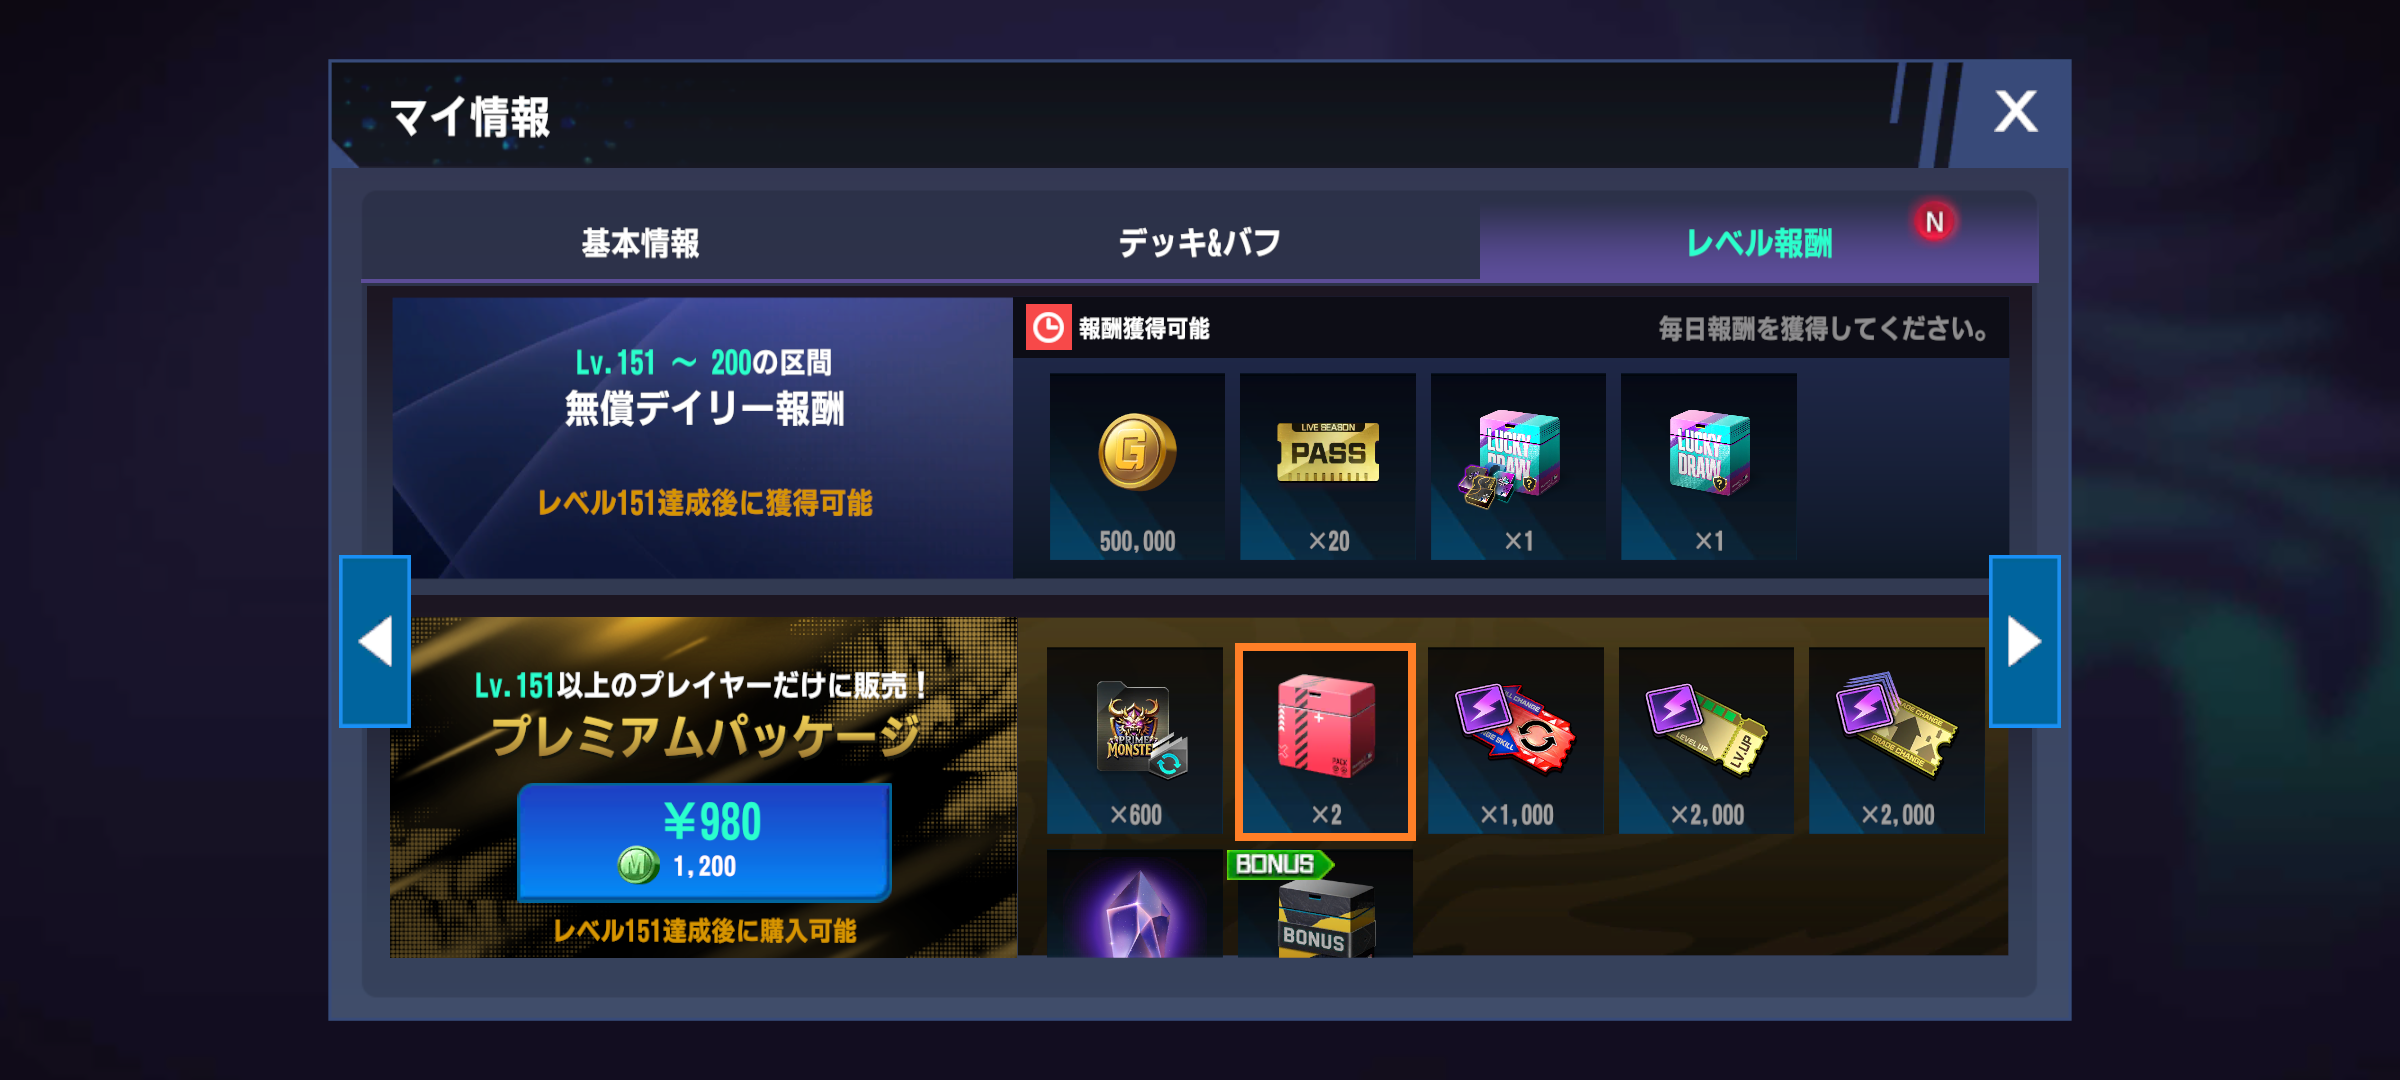Switch to the 基本情報 tab
Screen dimensions: 2400x1080
tap(640, 242)
